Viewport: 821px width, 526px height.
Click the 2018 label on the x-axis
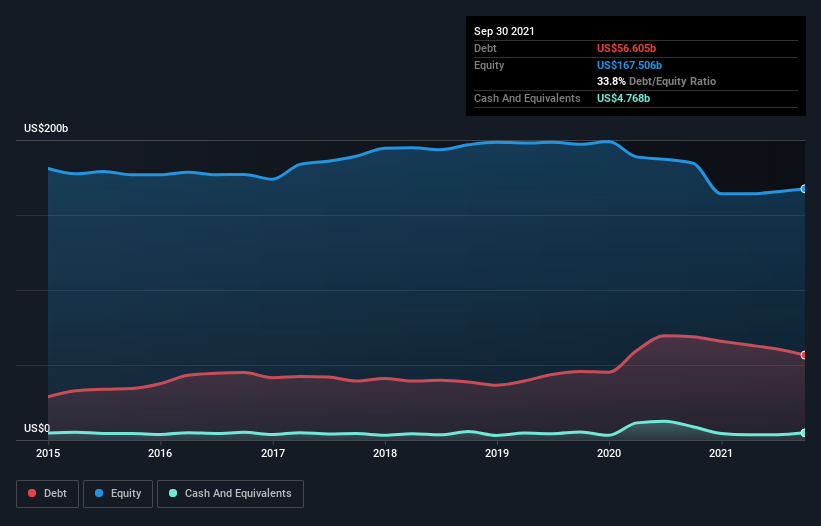pos(385,453)
